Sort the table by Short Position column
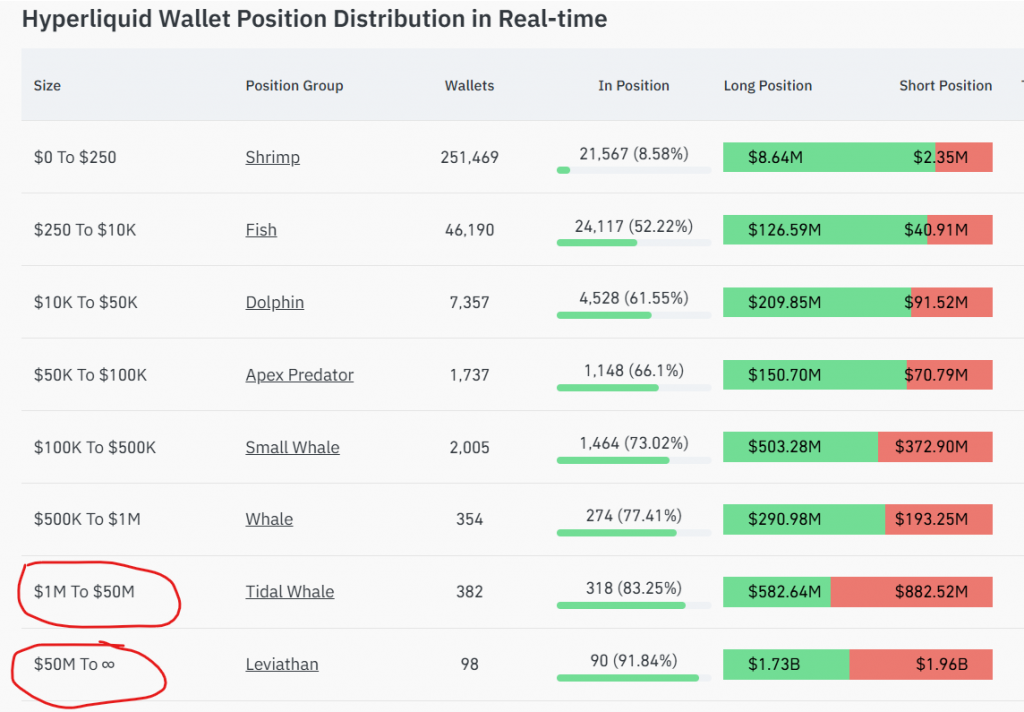The width and height of the screenshot is (1024, 712). click(945, 86)
